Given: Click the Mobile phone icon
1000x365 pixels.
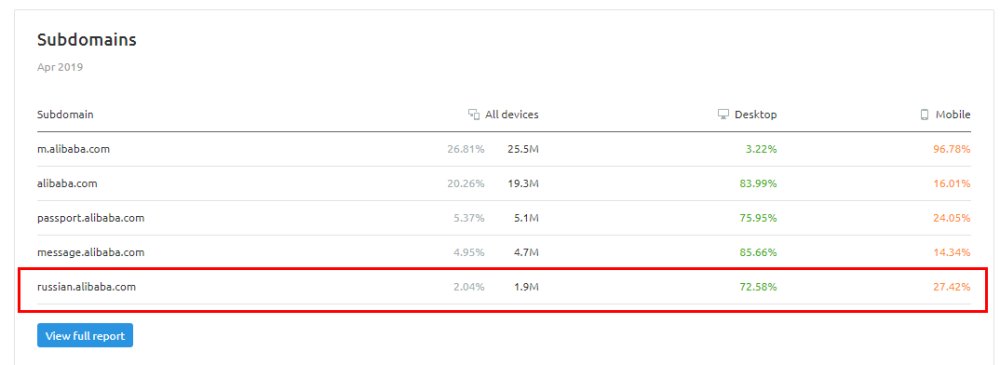Looking at the screenshot, I should point(924,115).
